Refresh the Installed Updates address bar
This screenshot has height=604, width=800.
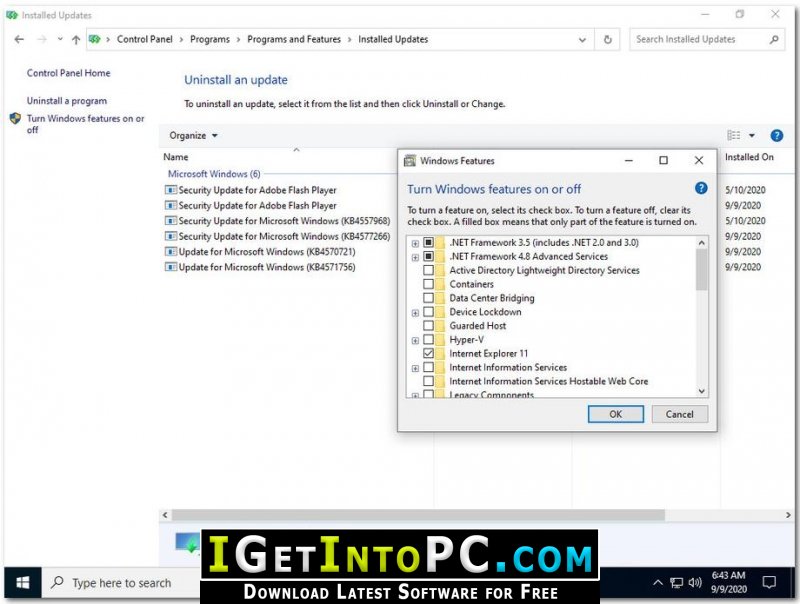click(608, 39)
